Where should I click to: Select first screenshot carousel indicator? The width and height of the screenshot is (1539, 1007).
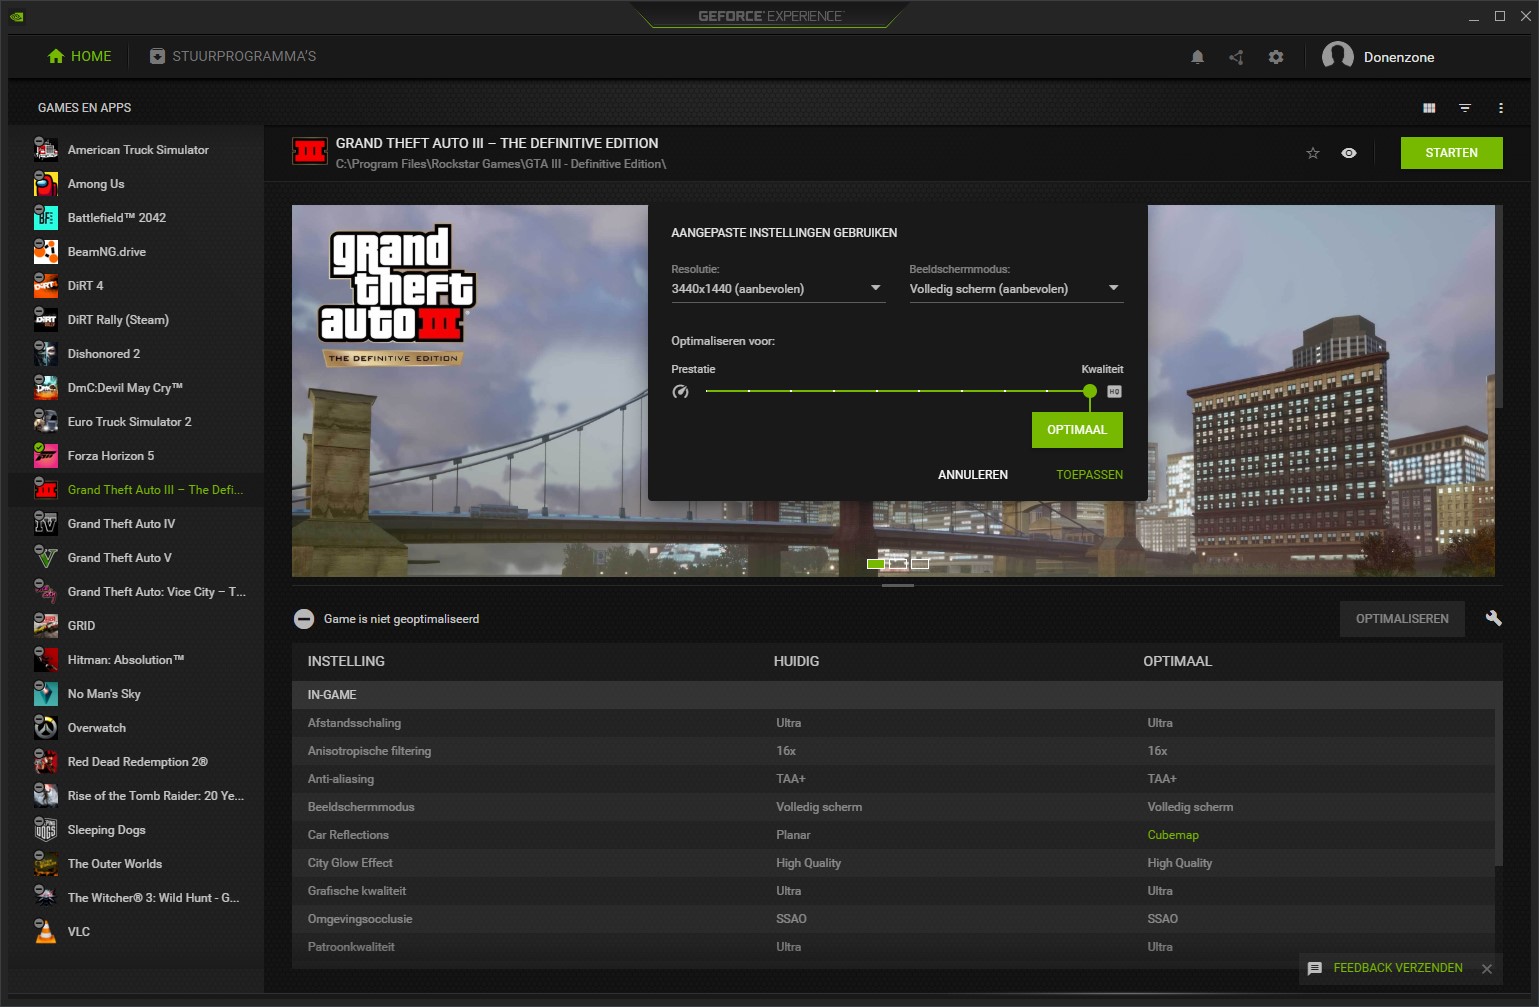(x=876, y=564)
